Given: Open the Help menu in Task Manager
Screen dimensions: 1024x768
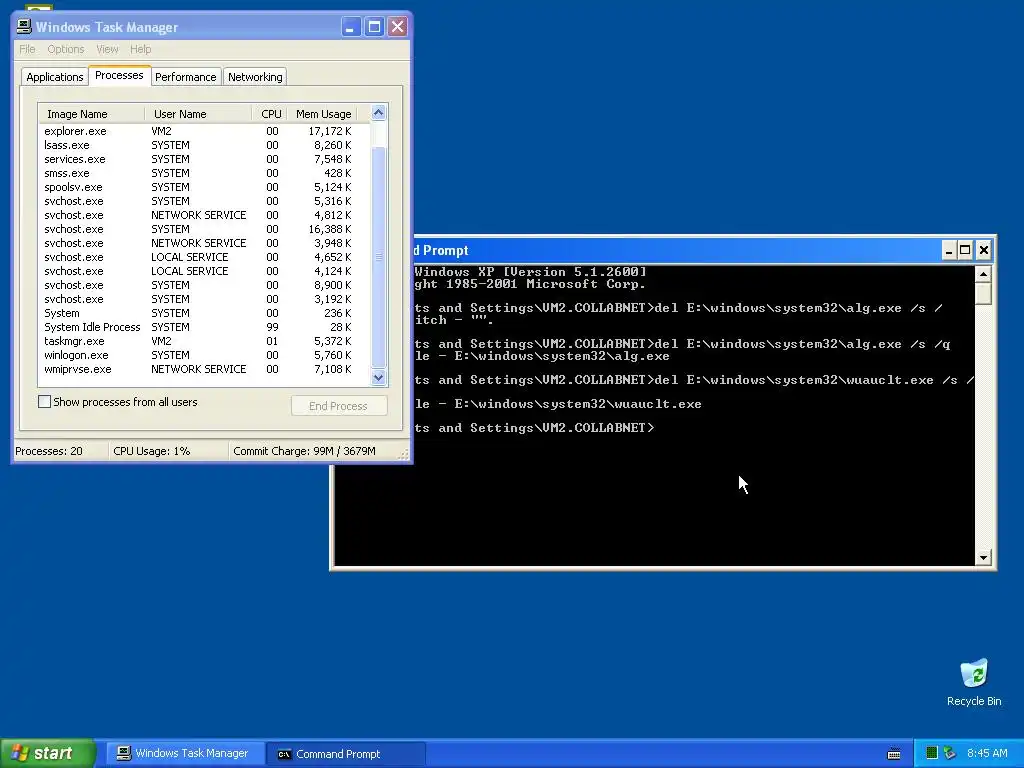Looking at the screenshot, I should coord(140,49).
